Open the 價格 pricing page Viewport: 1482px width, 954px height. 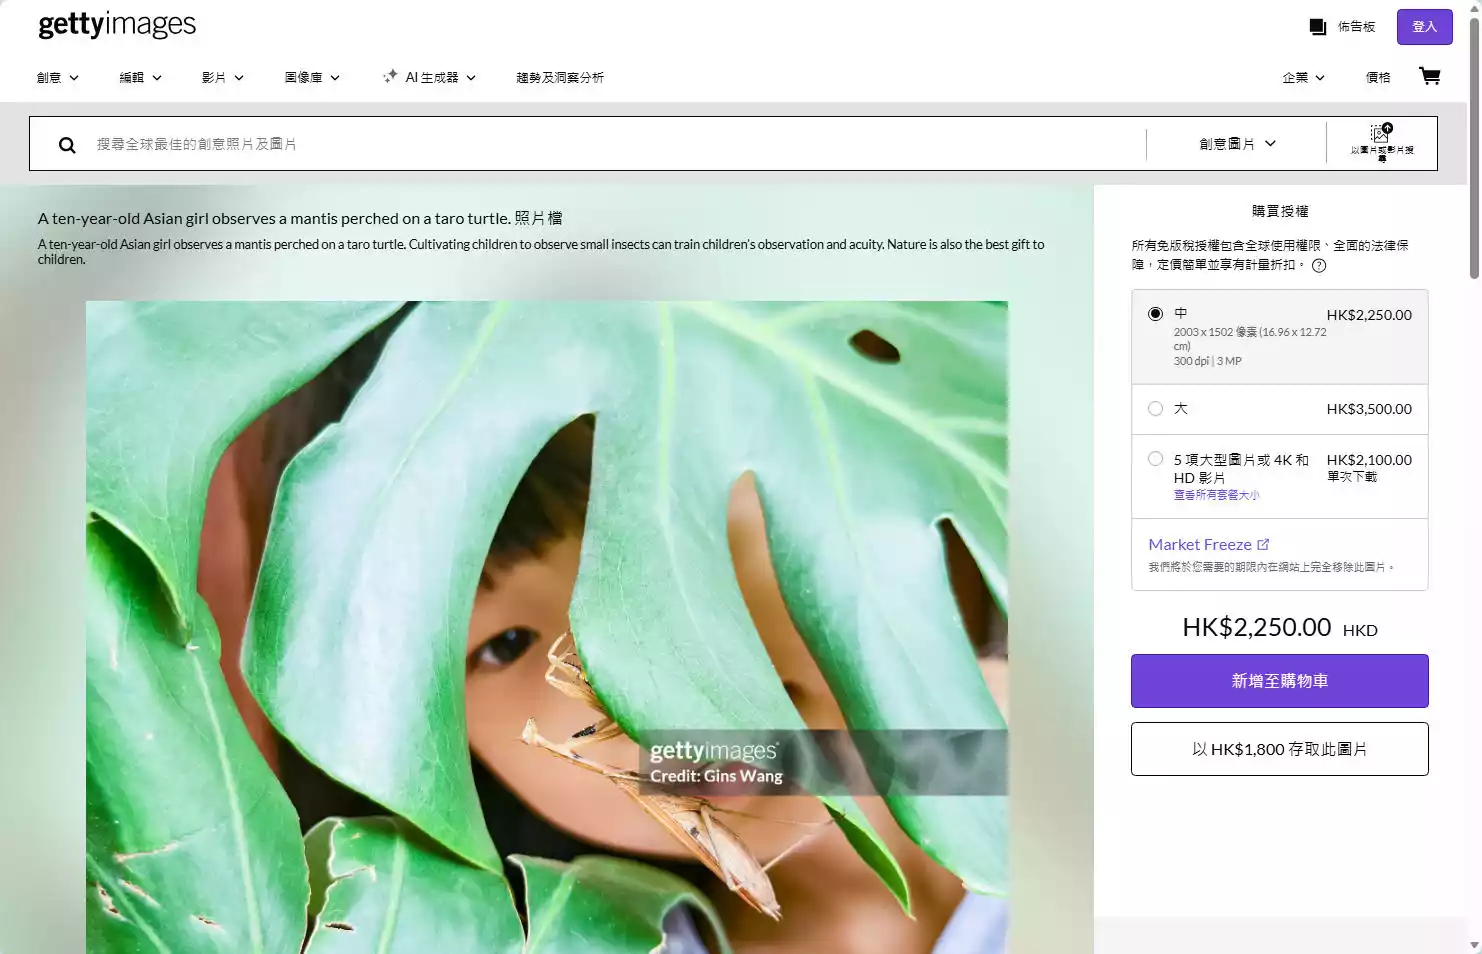tap(1378, 77)
